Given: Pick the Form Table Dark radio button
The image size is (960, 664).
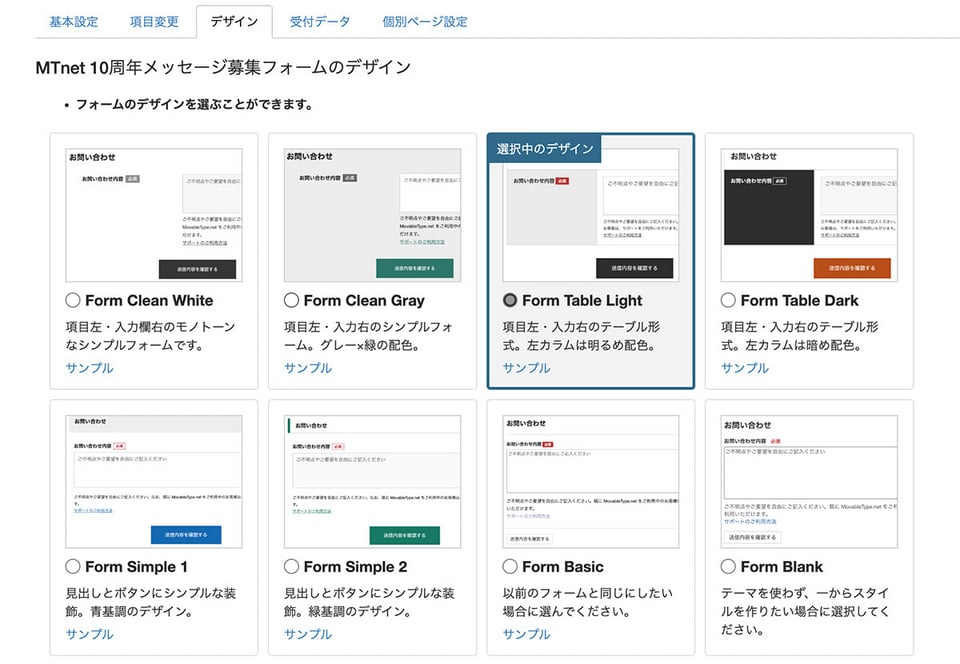Looking at the screenshot, I should [x=728, y=300].
